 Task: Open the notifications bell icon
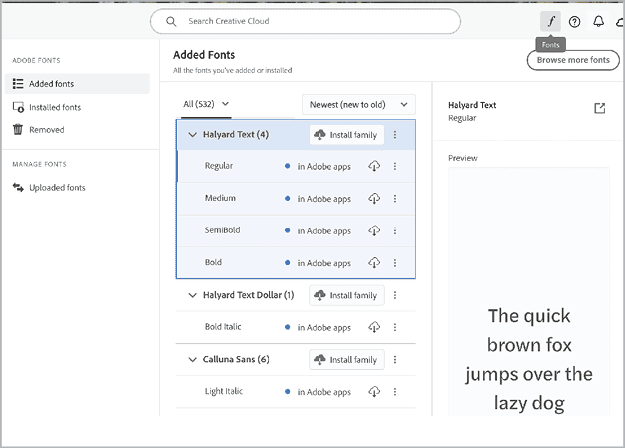click(599, 21)
